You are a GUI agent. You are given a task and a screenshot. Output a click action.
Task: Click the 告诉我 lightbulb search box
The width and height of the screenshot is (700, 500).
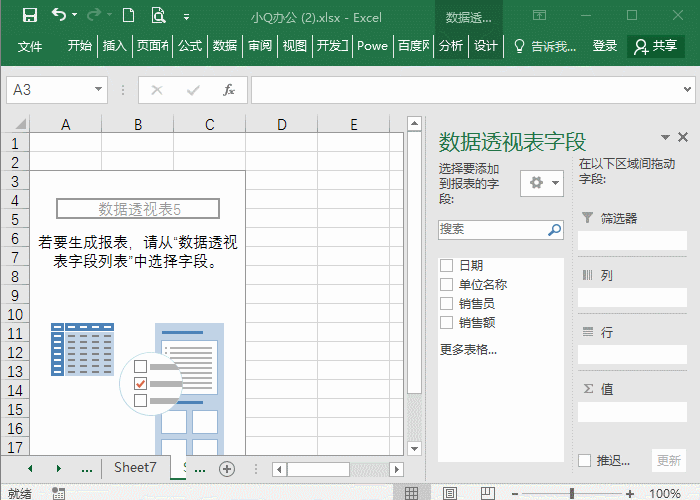[x=545, y=46]
